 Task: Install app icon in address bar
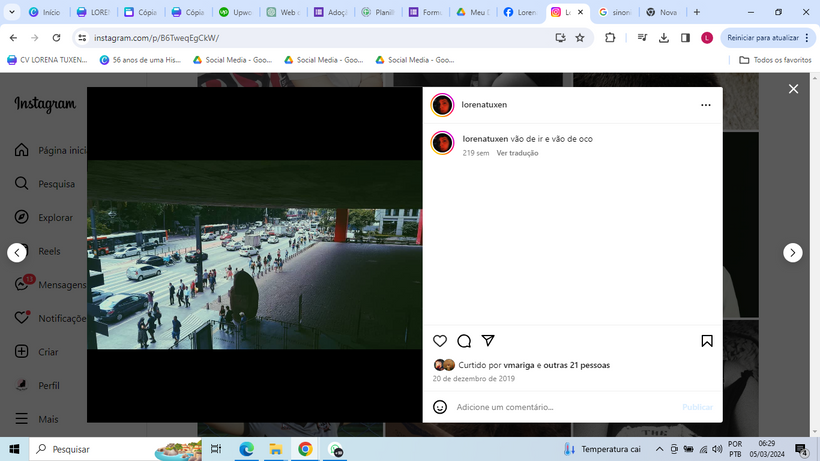coord(560,38)
